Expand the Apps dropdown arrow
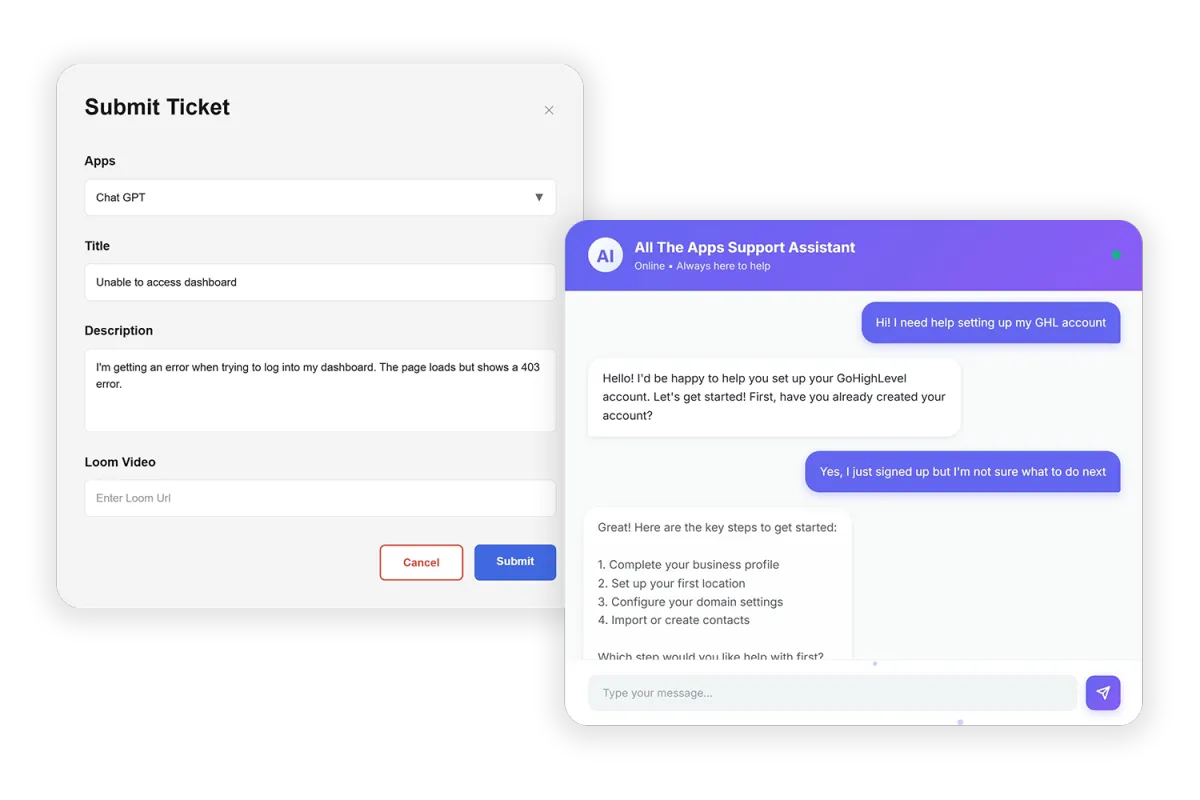1200x800 pixels. click(539, 198)
